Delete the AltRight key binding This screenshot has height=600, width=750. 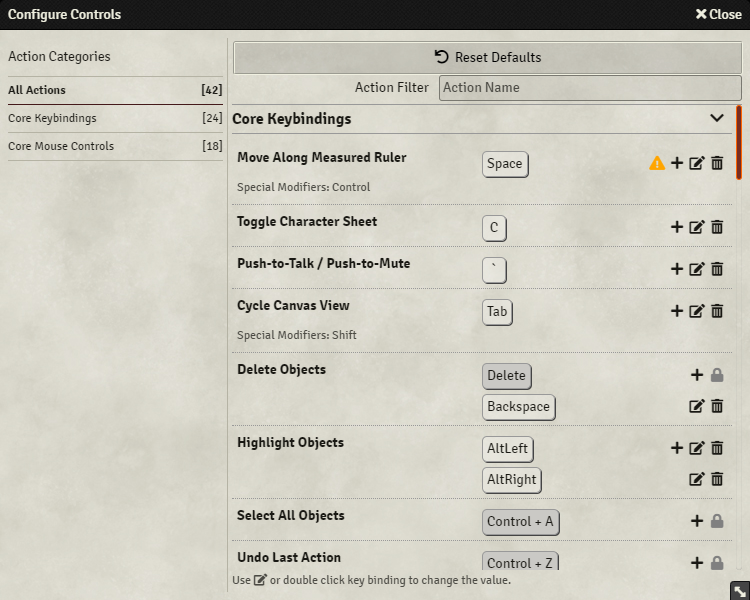tap(717, 479)
